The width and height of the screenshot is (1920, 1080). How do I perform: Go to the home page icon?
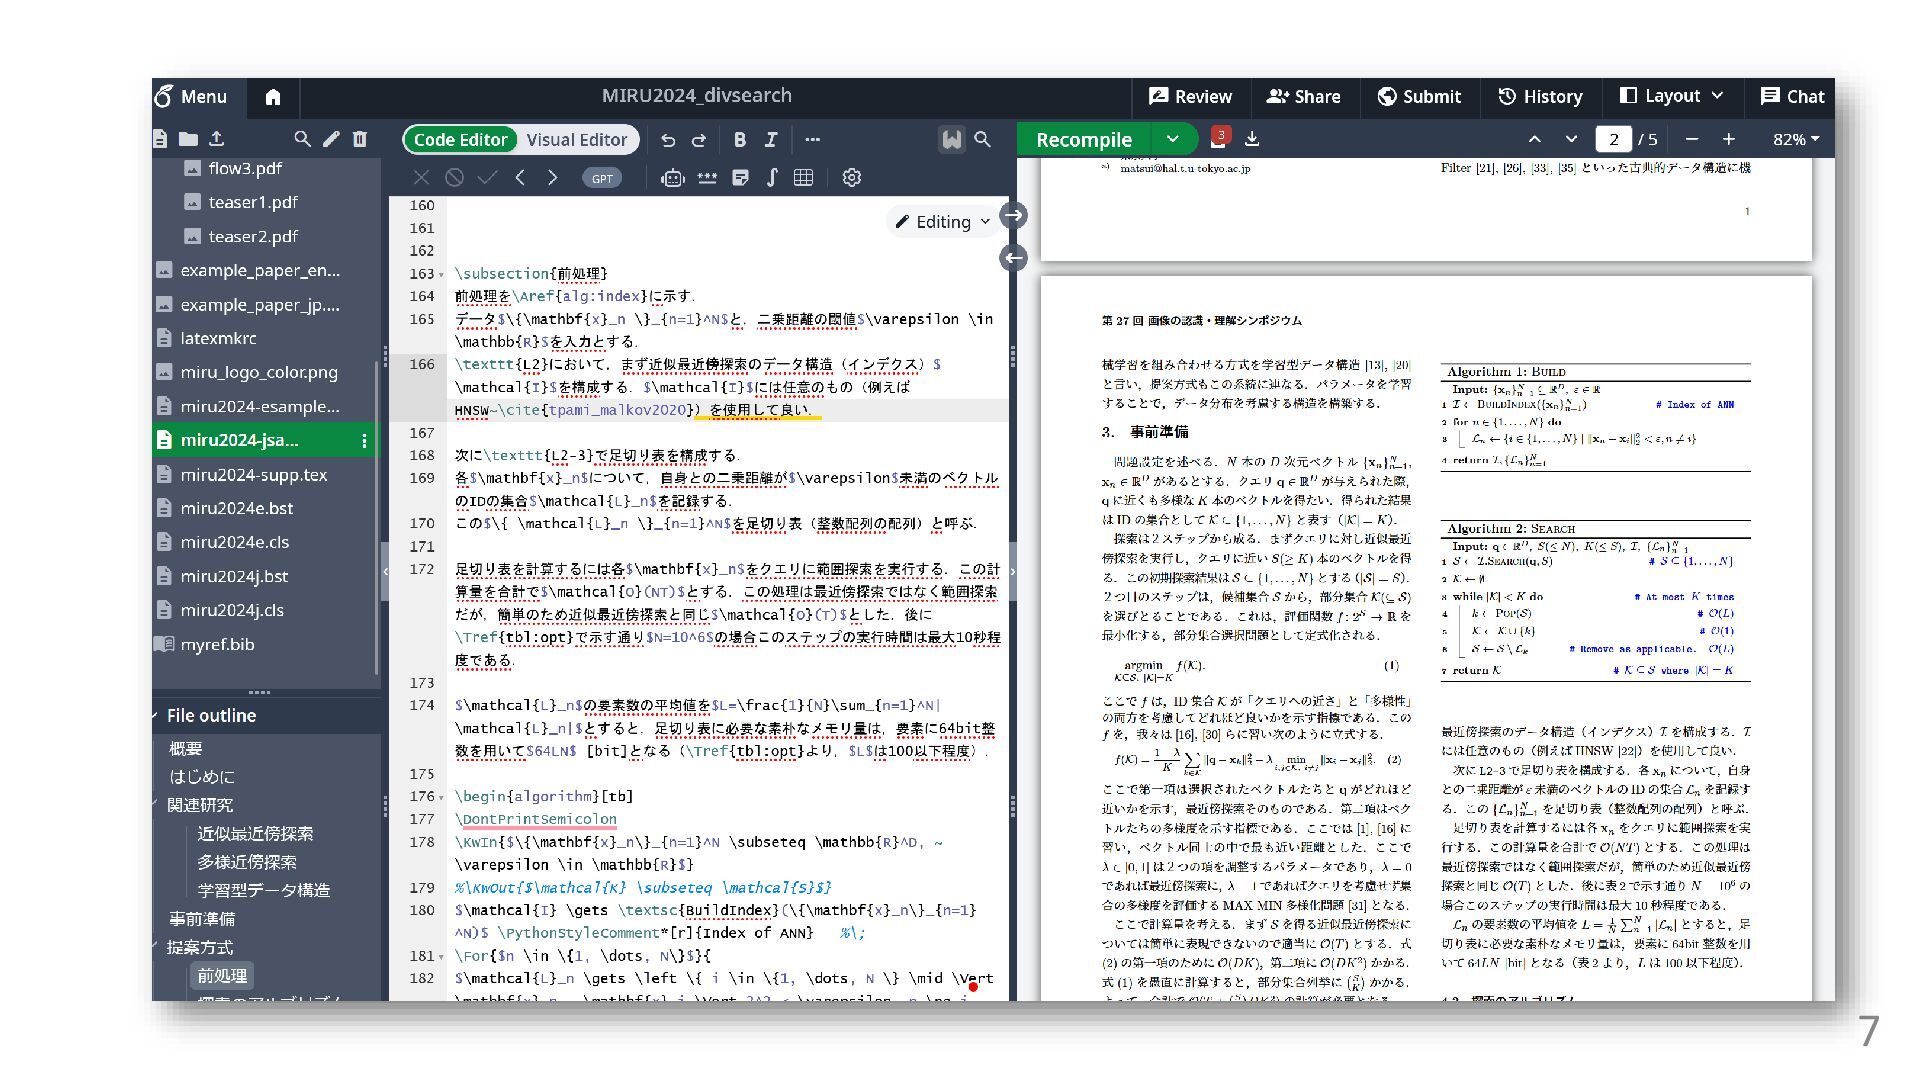click(x=273, y=97)
